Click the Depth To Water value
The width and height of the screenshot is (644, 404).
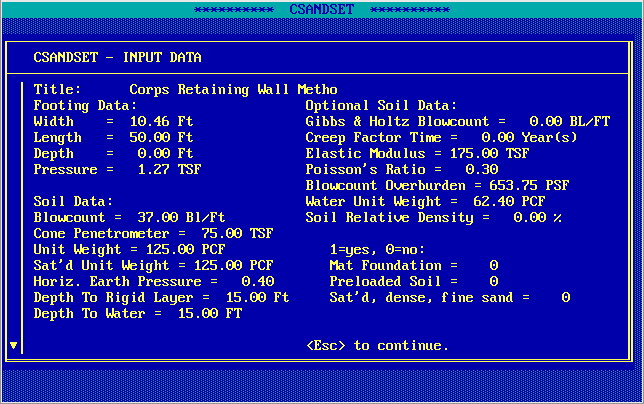(173, 313)
